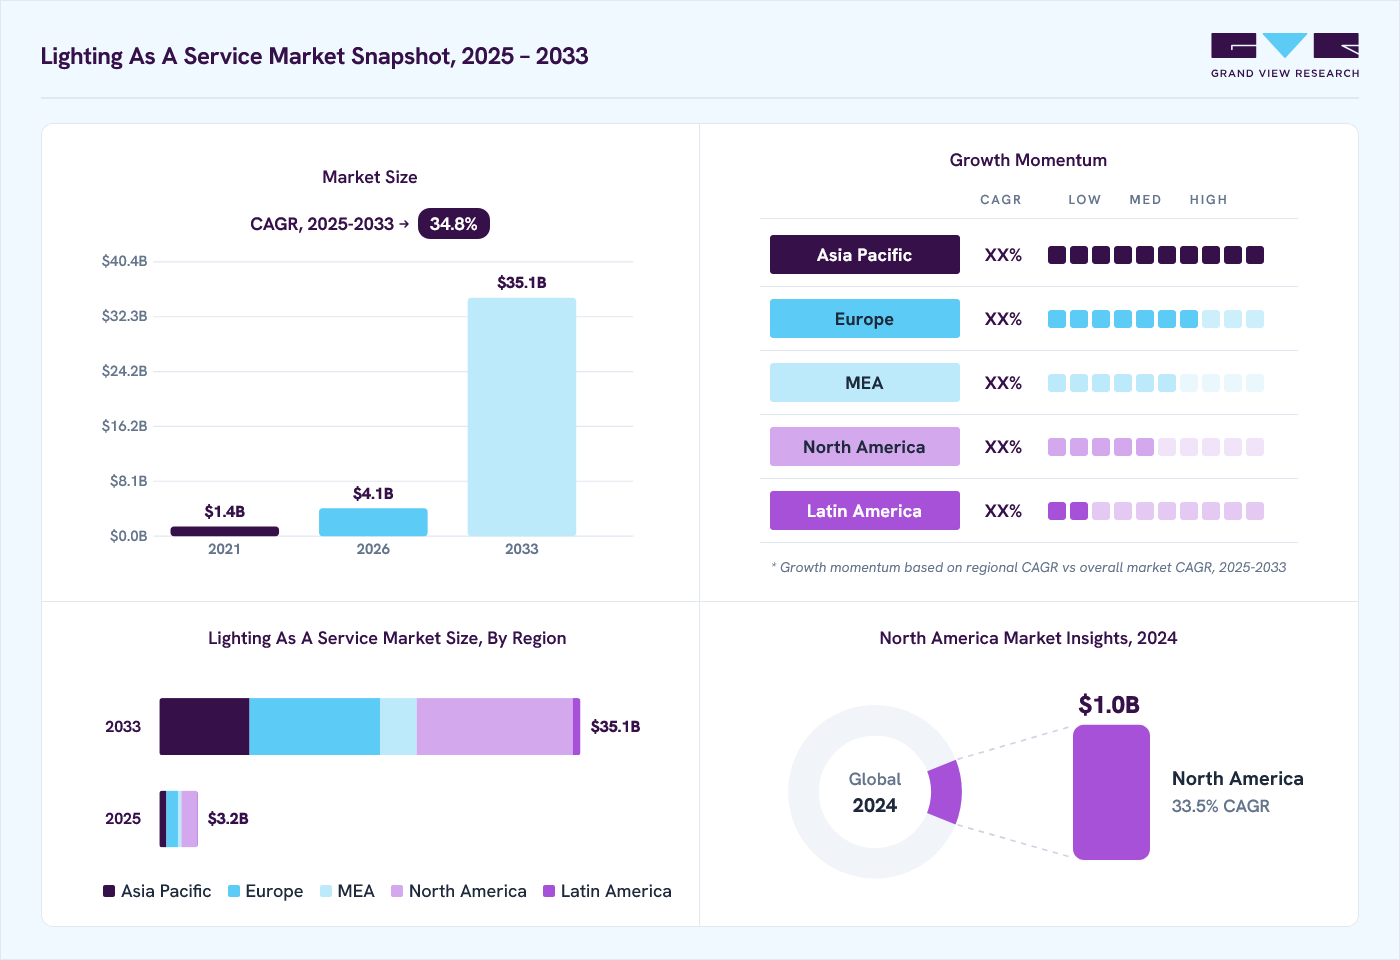Click the purple North America $1.0B bar
This screenshot has width=1400, height=960.
[1111, 792]
